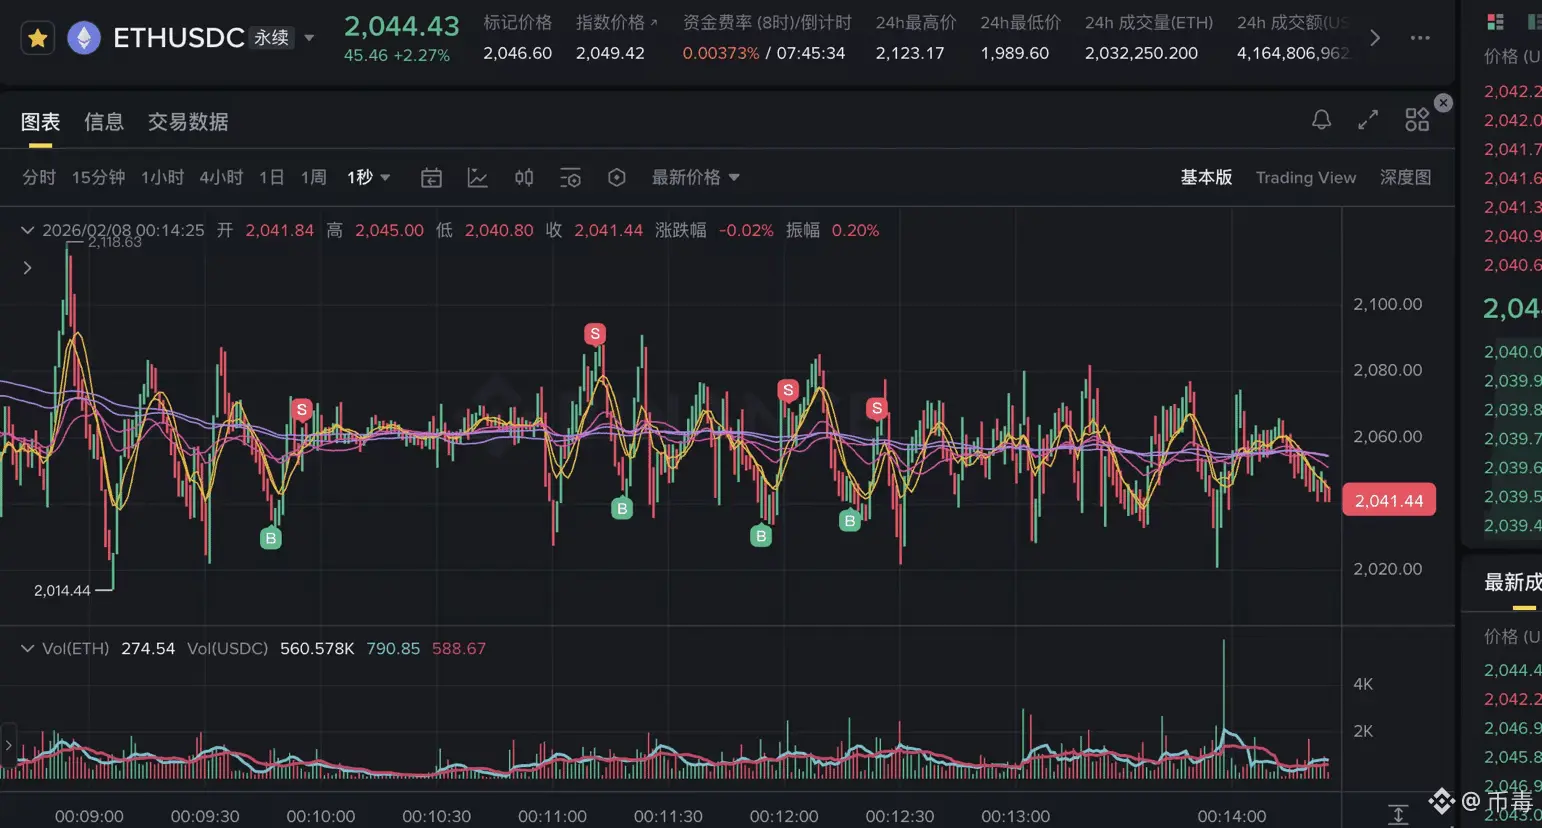Click the B buy marker near 00:11:18

[622, 508]
